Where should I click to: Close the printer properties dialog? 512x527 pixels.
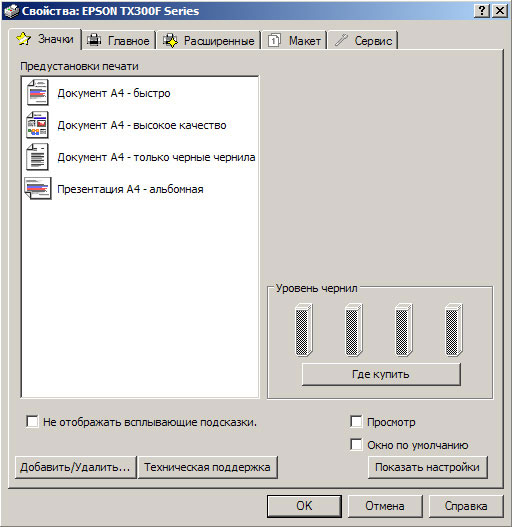click(500, 11)
